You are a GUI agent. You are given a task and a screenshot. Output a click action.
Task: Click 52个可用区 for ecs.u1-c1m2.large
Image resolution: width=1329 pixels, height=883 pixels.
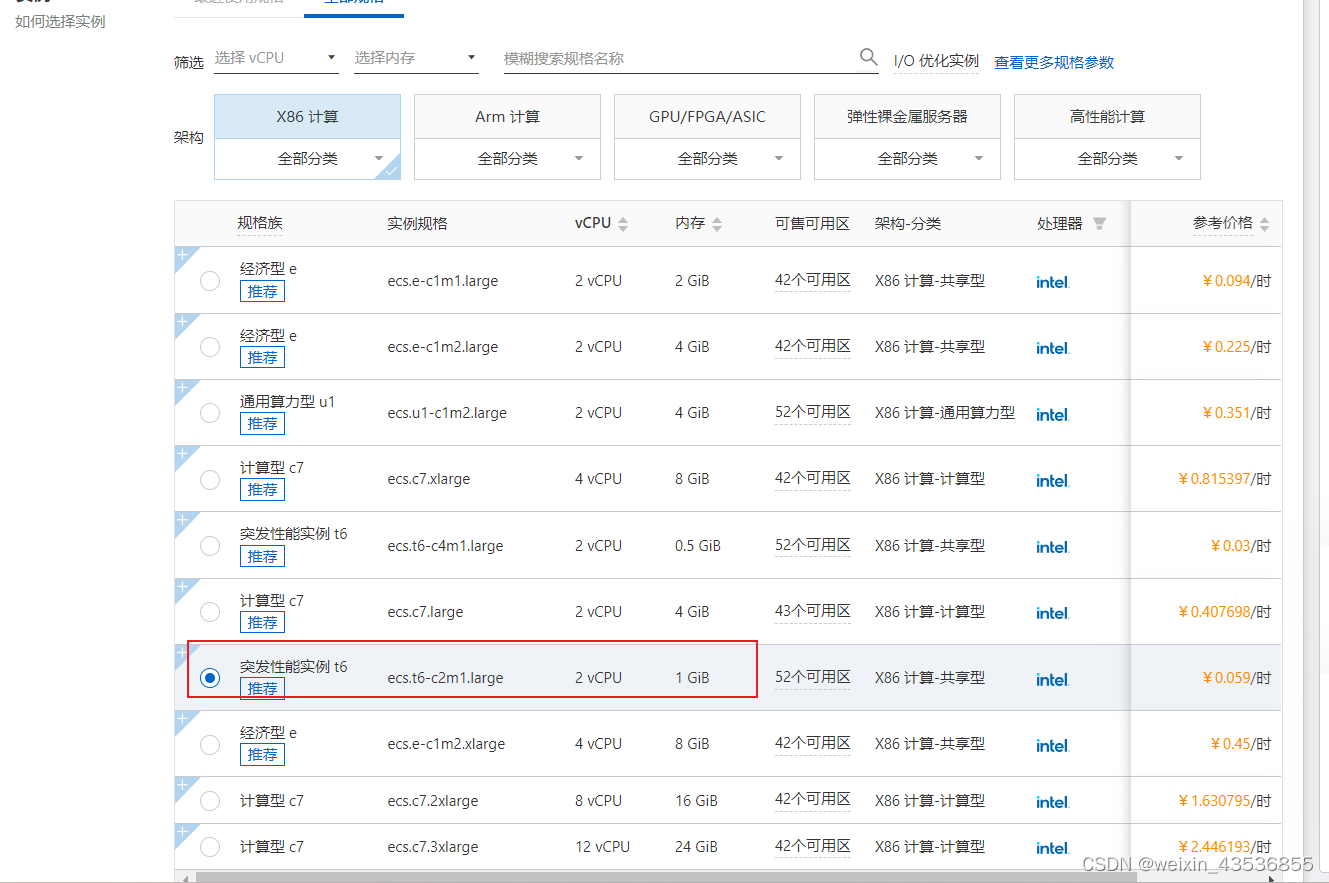812,412
